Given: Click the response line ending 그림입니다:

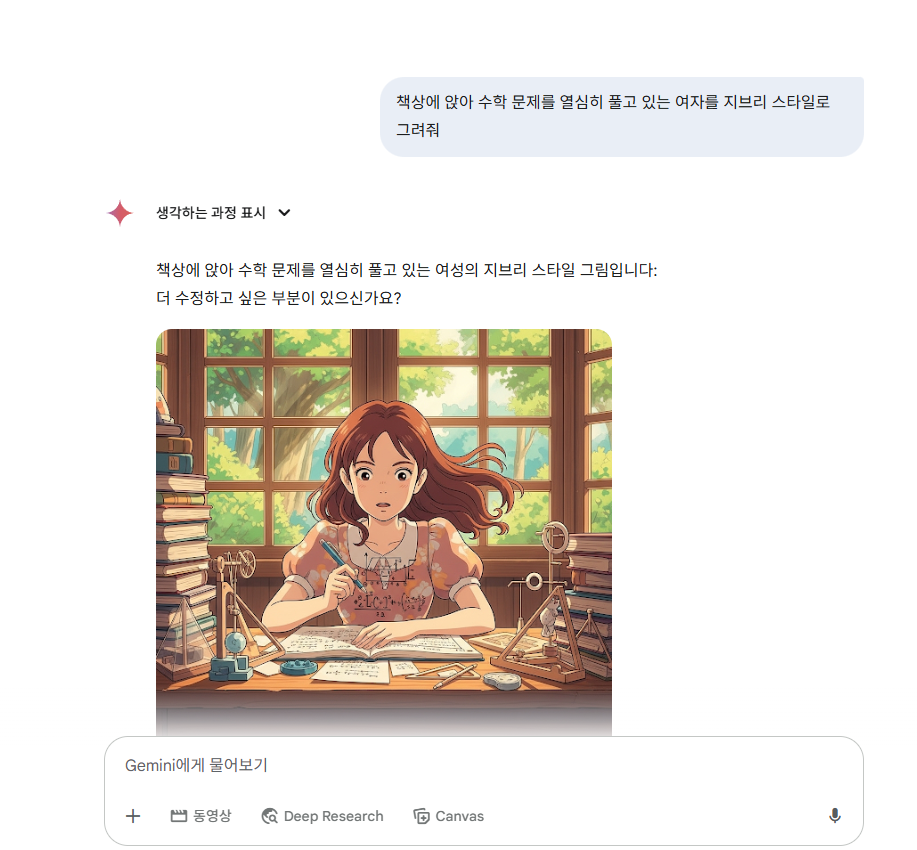Looking at the screenshot, I should click(406, 270).
